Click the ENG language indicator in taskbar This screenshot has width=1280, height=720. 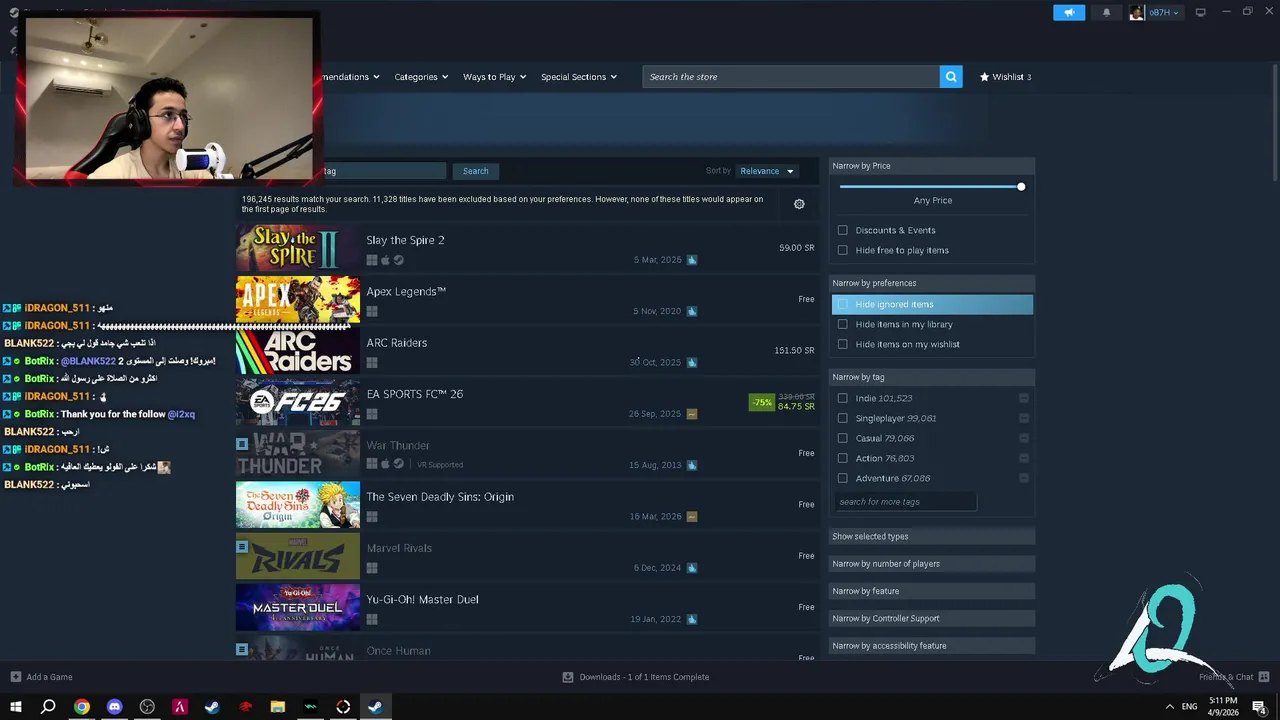pyautogui.click(x=1189, y=707)
